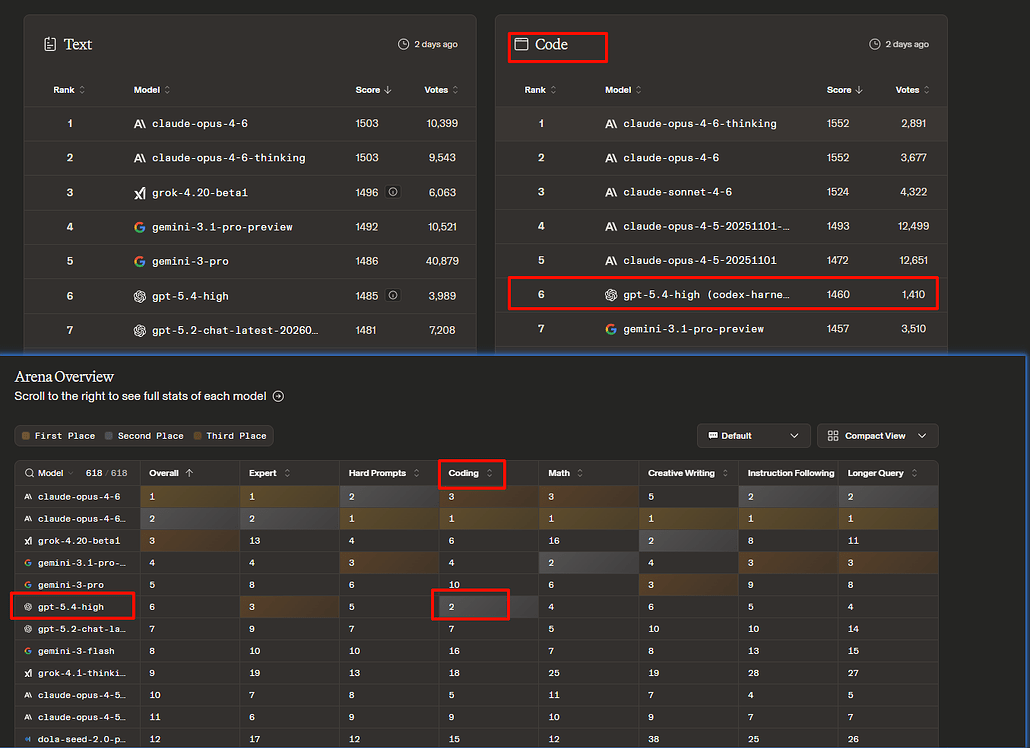
Task: Open the Code leaderboard heading
Action: pos(551,44)
